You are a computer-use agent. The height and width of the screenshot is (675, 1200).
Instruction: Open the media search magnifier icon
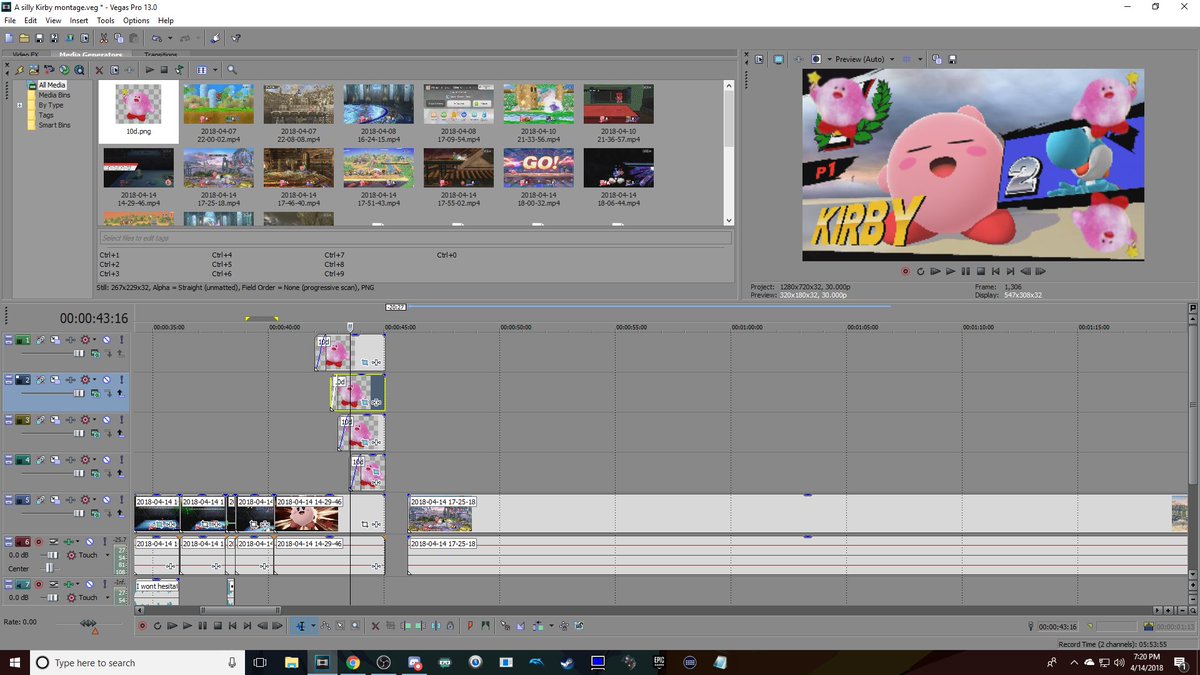[232, 70]
